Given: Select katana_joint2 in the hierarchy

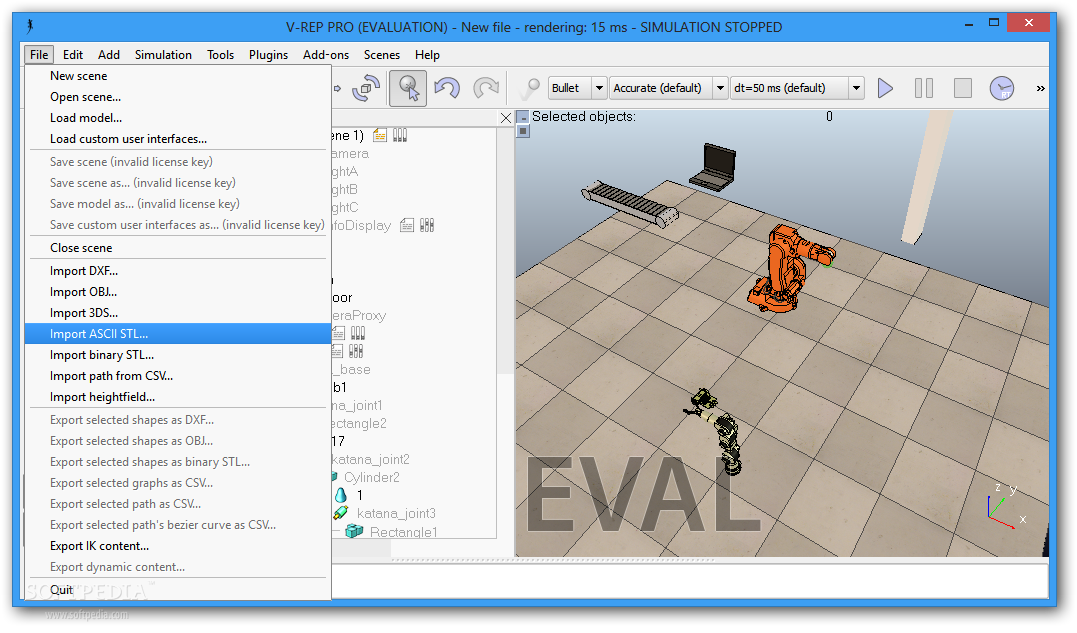Looking at the screenshot, I should click(371, 459).
